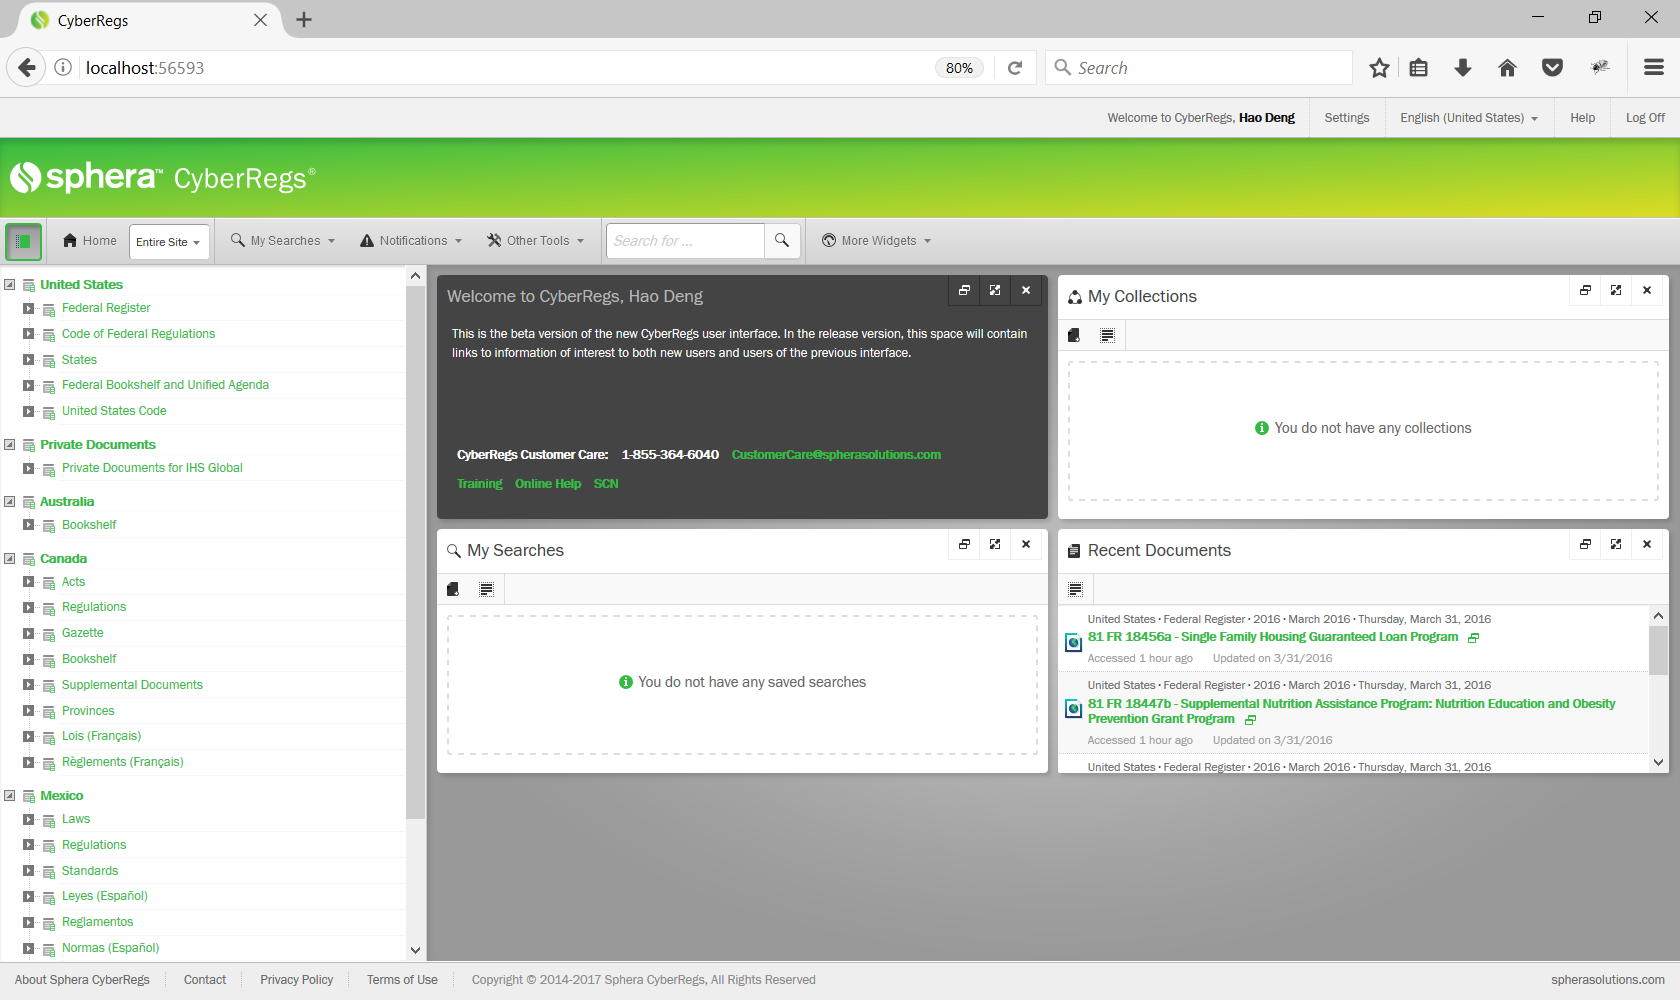Open the More Widgets menu
This screenshot has width=1680, height=1000.
tap(876, 241)
